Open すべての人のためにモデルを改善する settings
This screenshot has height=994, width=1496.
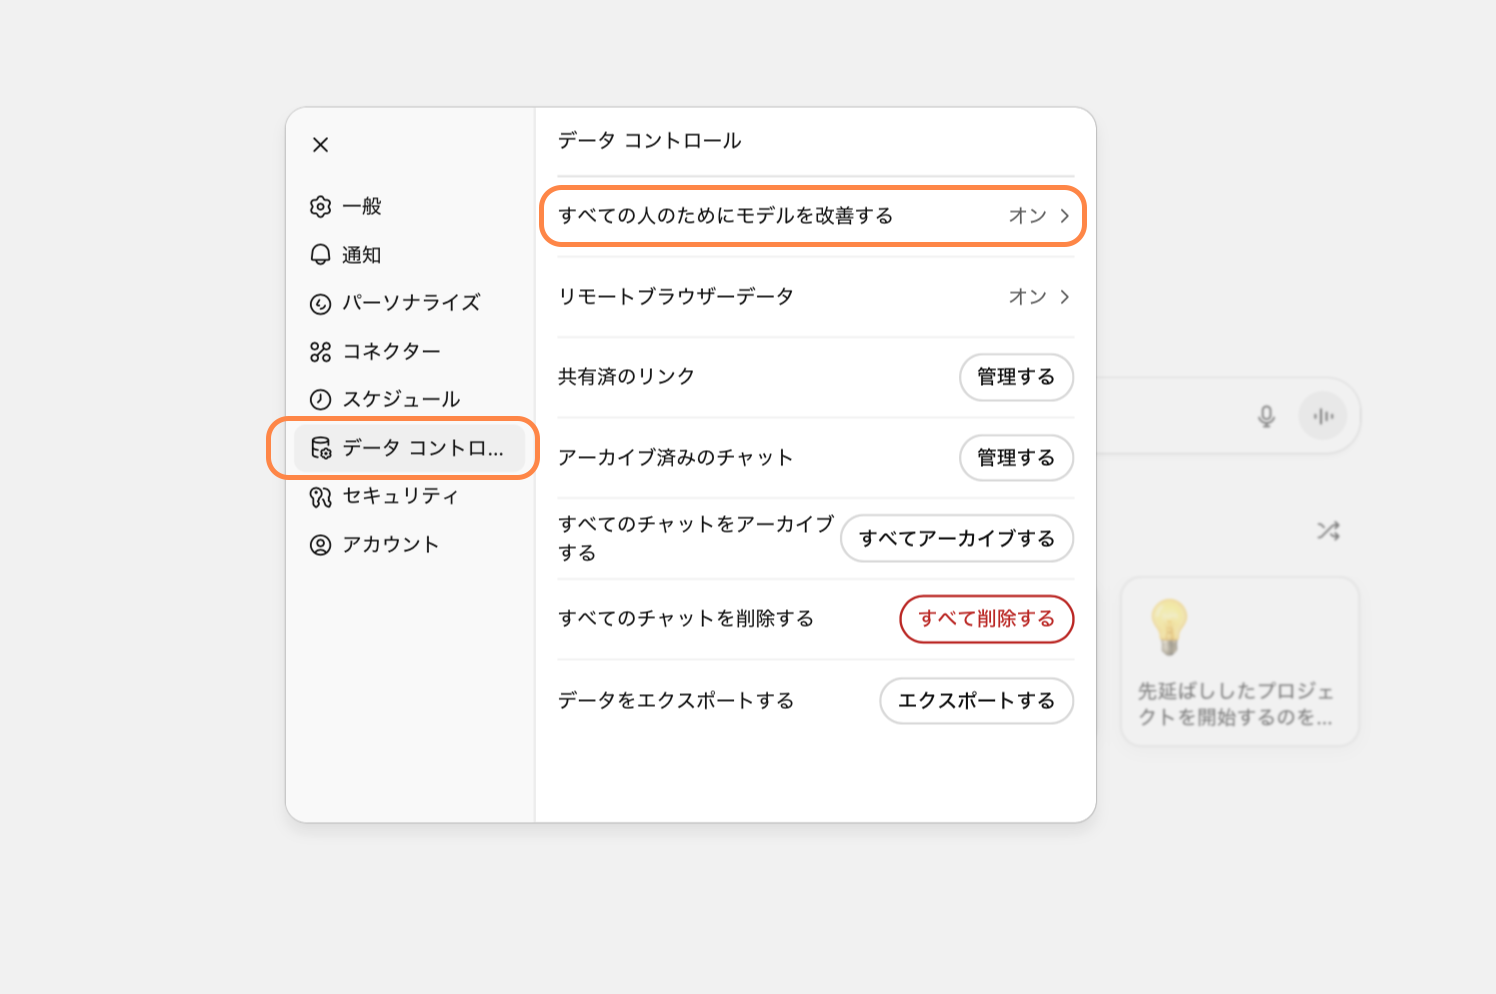coord(810,215)
